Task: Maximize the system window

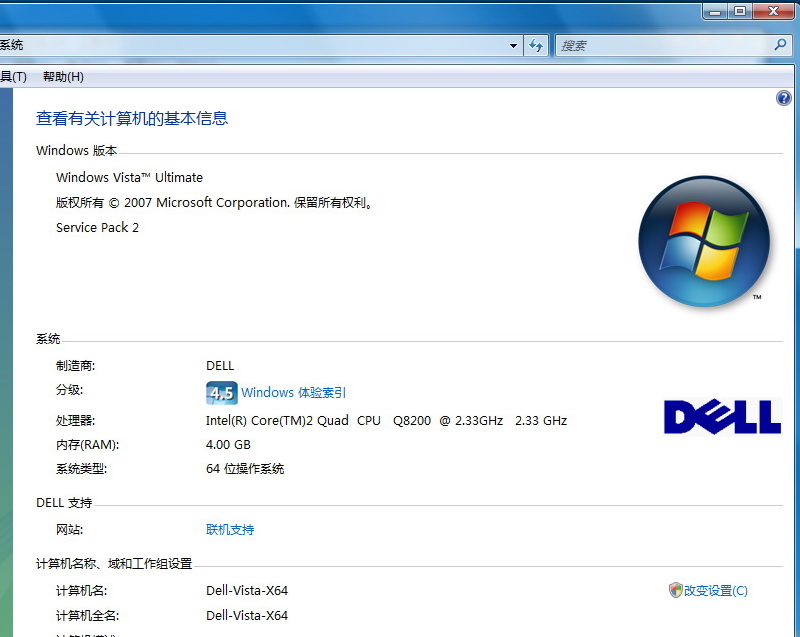Action: [x=739, y=11]
